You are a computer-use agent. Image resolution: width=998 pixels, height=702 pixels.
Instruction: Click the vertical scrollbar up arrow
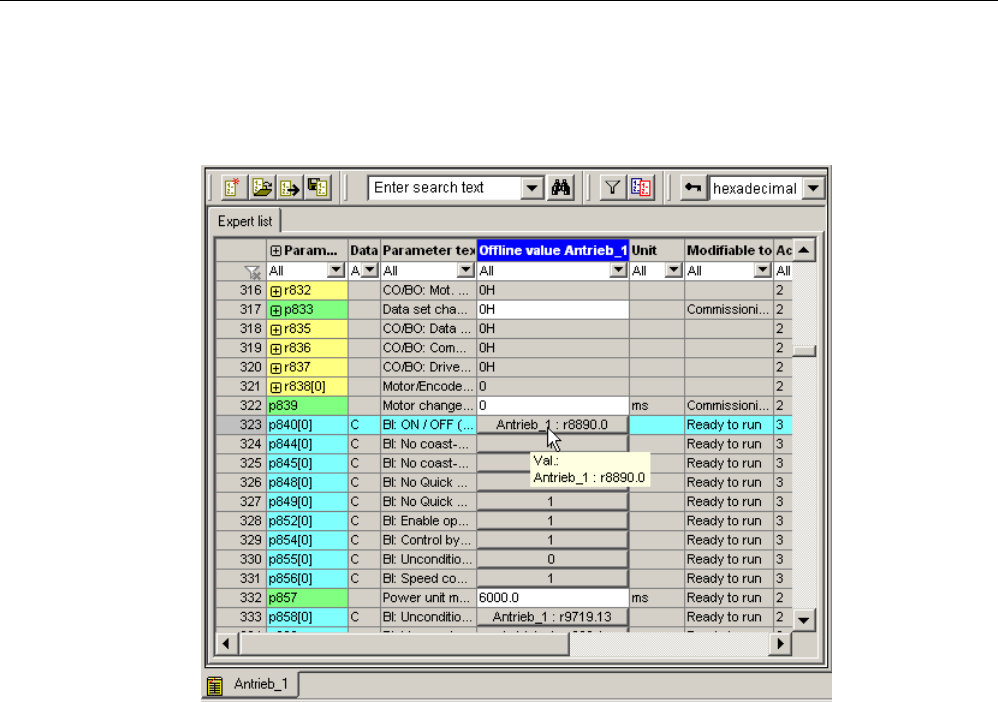[804, 250]
